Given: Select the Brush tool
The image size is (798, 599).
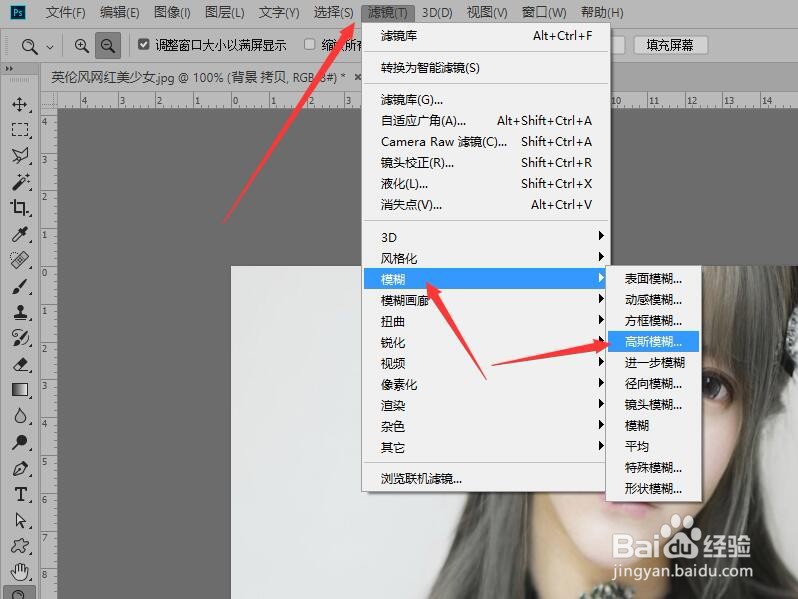Looking at the screenshot, I should (20, 286).
